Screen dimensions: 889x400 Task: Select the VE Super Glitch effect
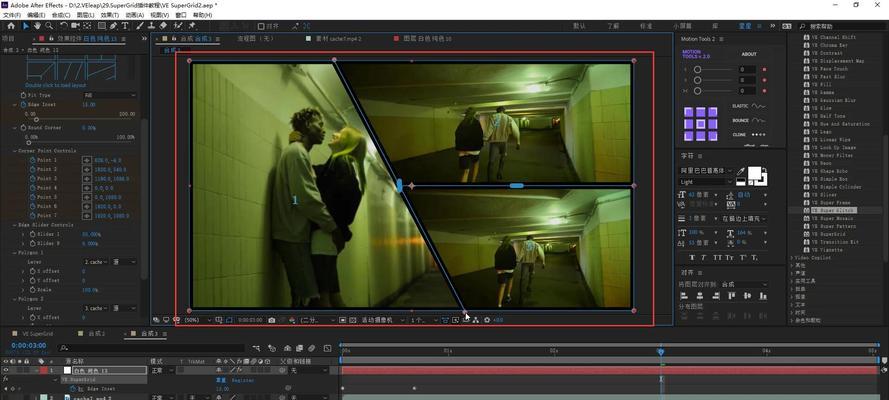tap(833, 210)
